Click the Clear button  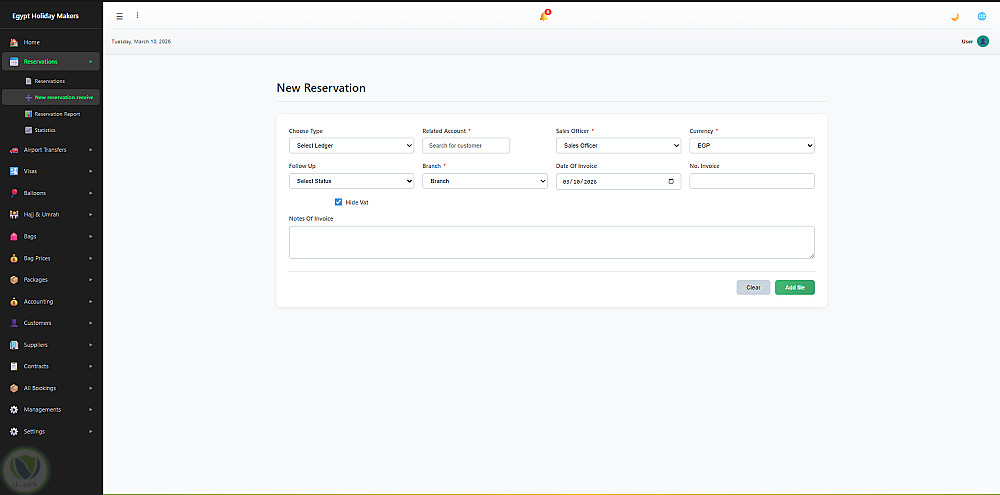753,288
